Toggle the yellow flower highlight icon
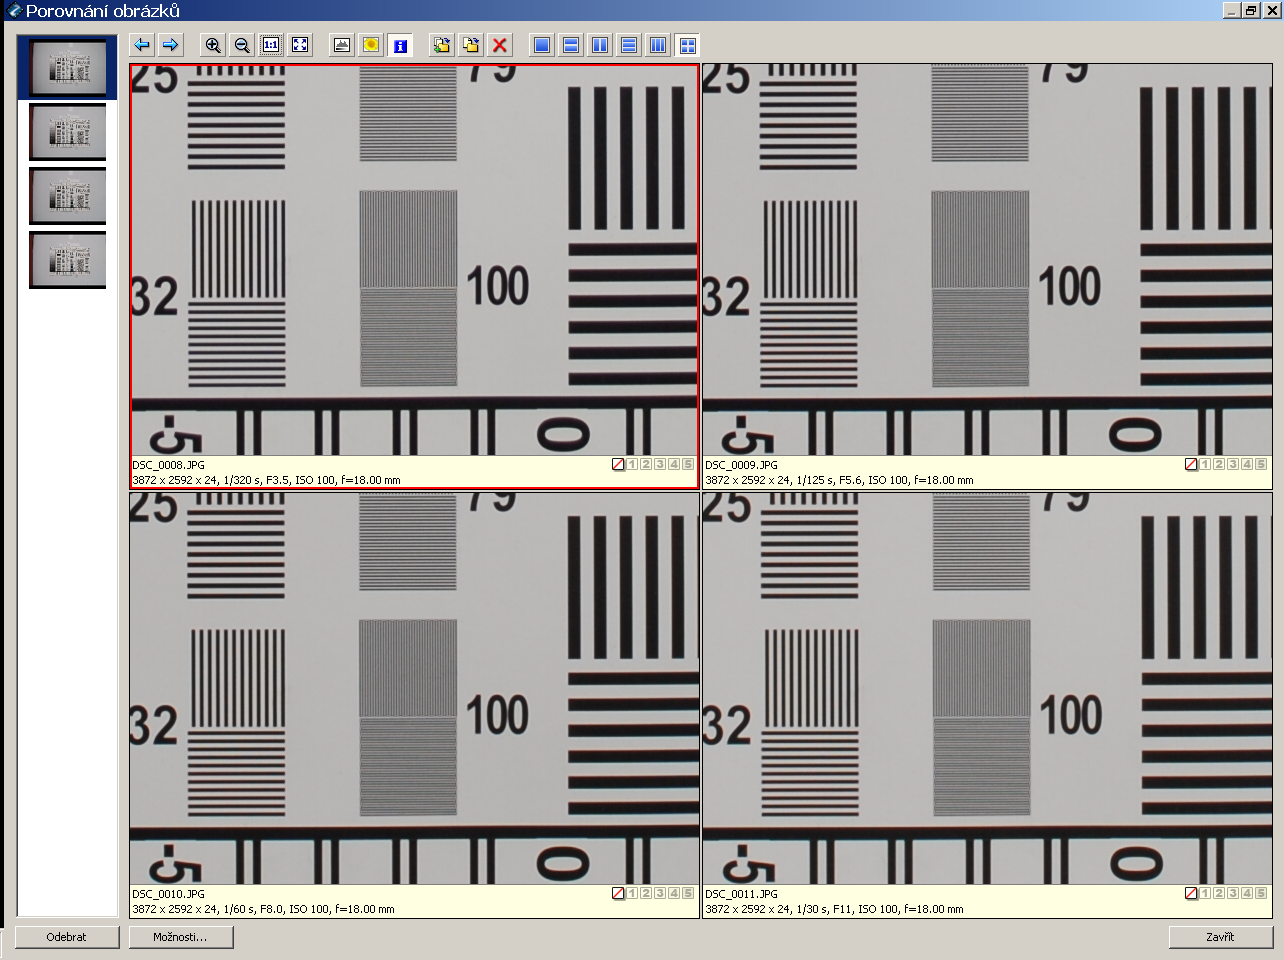This screenshot has width=1284, height=960. [371, 45]
